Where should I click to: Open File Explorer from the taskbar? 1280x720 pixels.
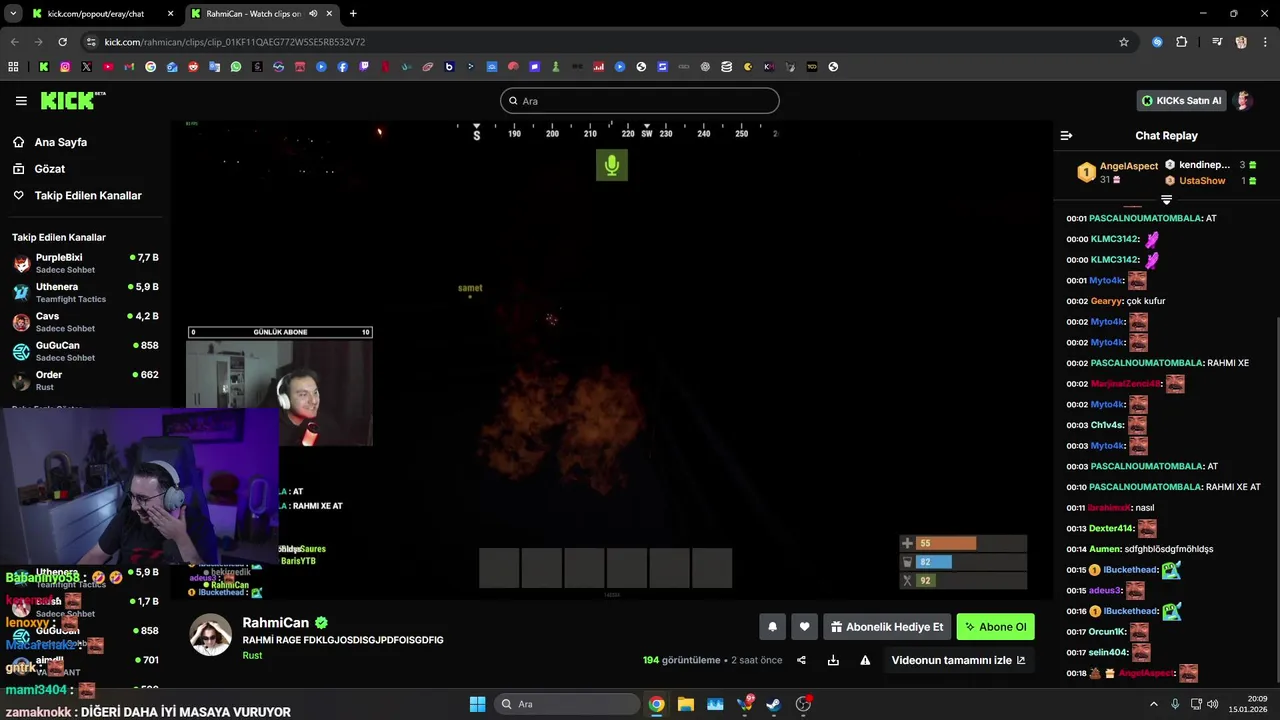point(685,704)
